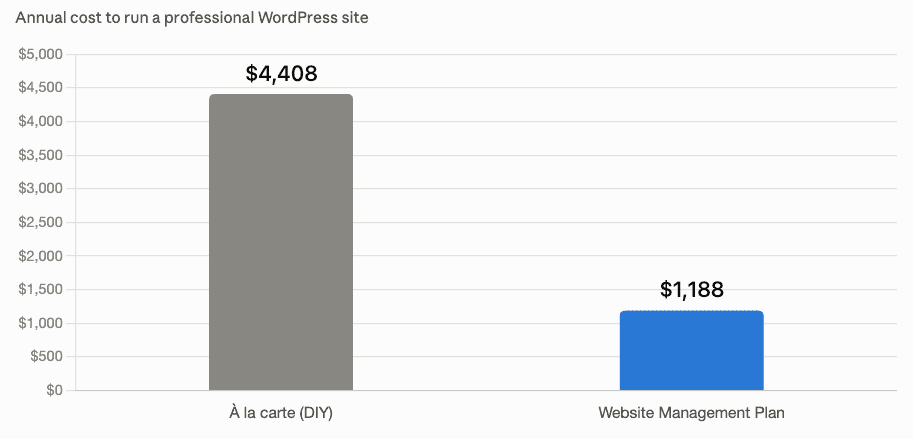
Task: Click the $2,000 y-axis label
Action: tap(40, 256)
